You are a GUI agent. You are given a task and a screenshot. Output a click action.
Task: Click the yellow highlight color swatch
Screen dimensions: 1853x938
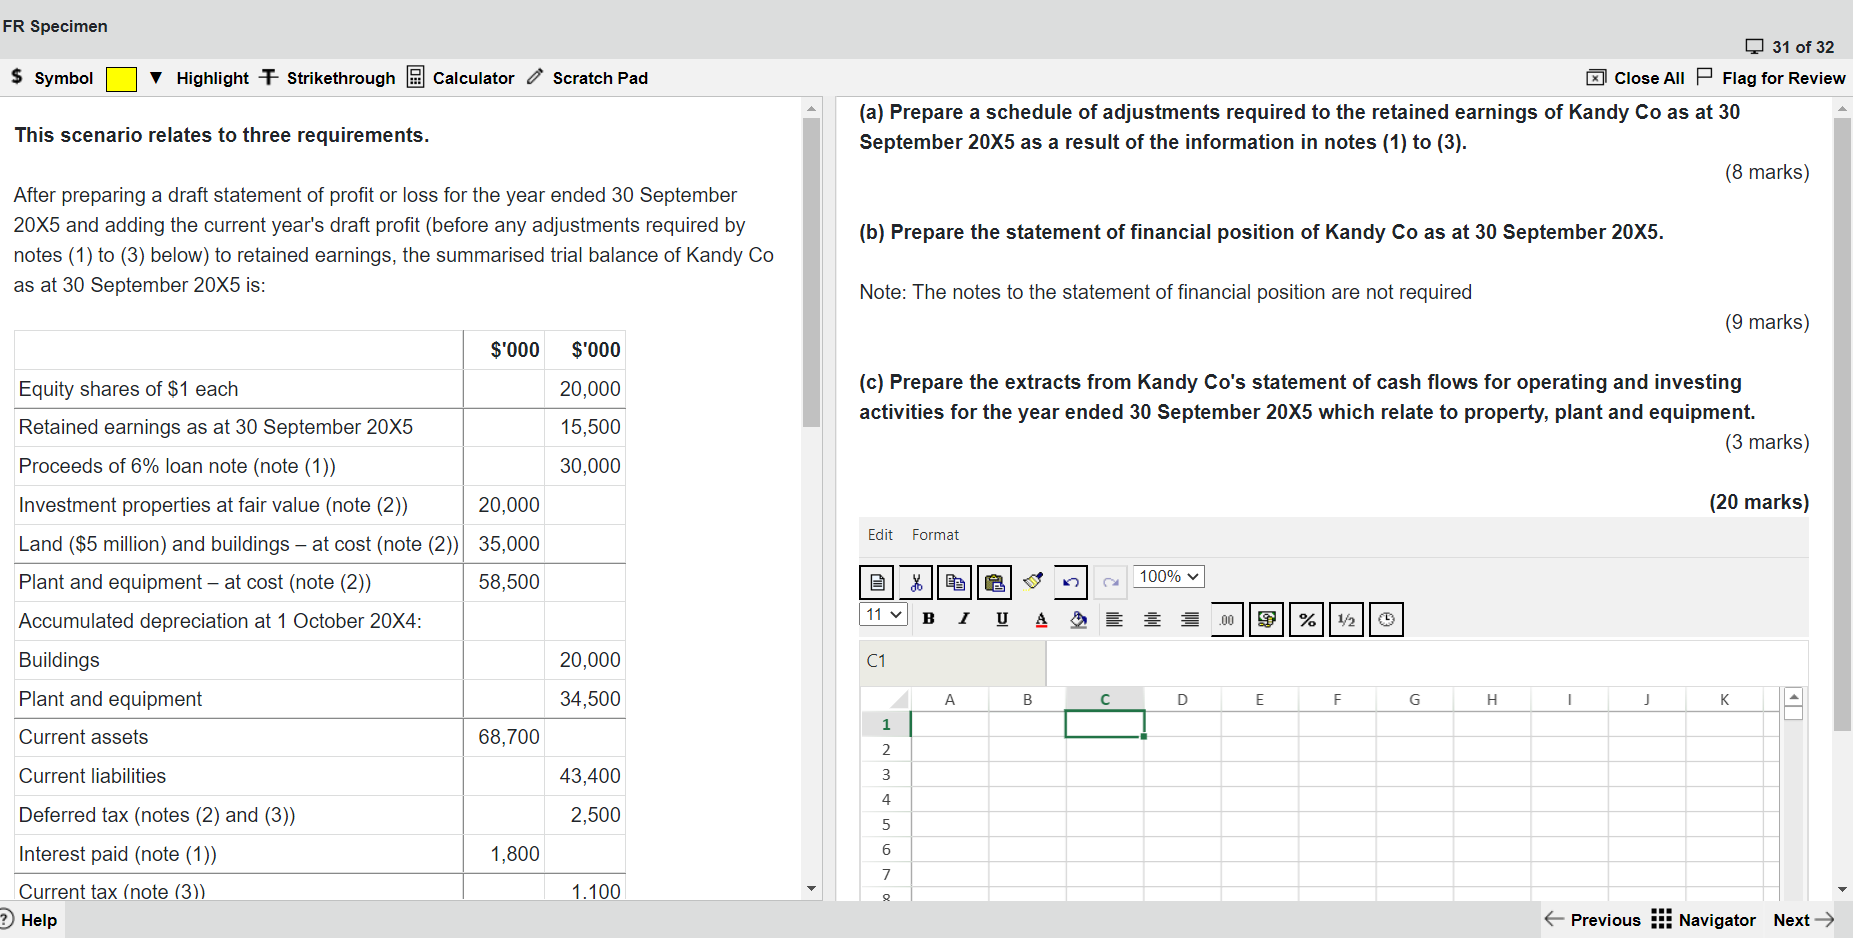[121, 79]
